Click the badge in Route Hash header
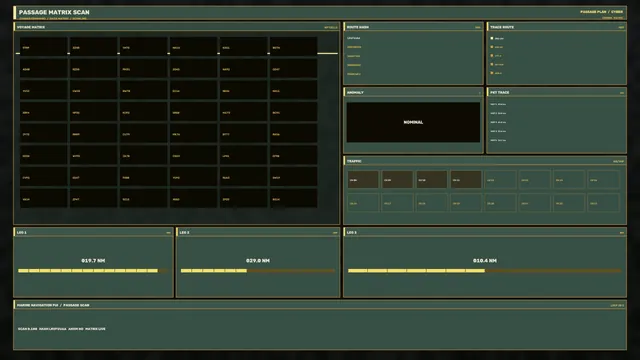The height and width of the screenshot is (360, 640). coord(478,27)
